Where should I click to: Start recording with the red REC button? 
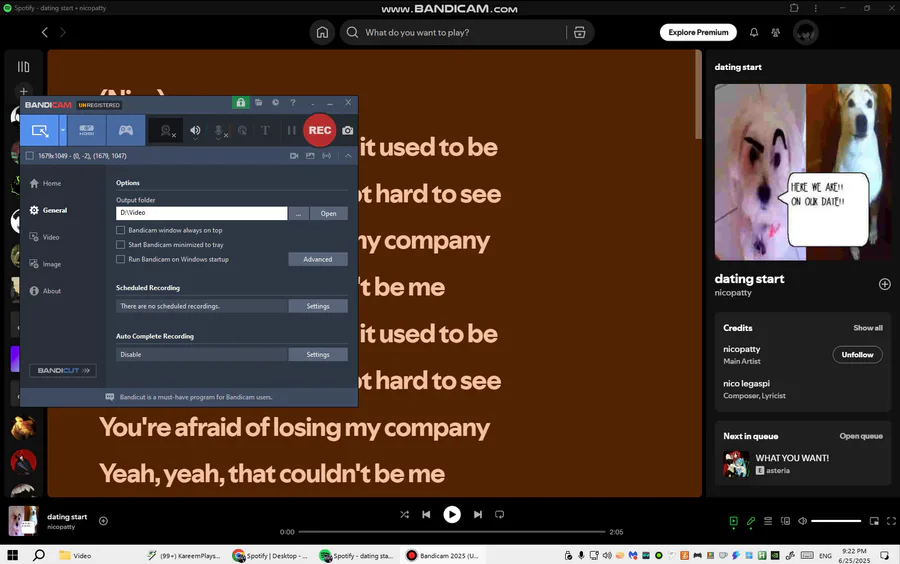[320, 130]
